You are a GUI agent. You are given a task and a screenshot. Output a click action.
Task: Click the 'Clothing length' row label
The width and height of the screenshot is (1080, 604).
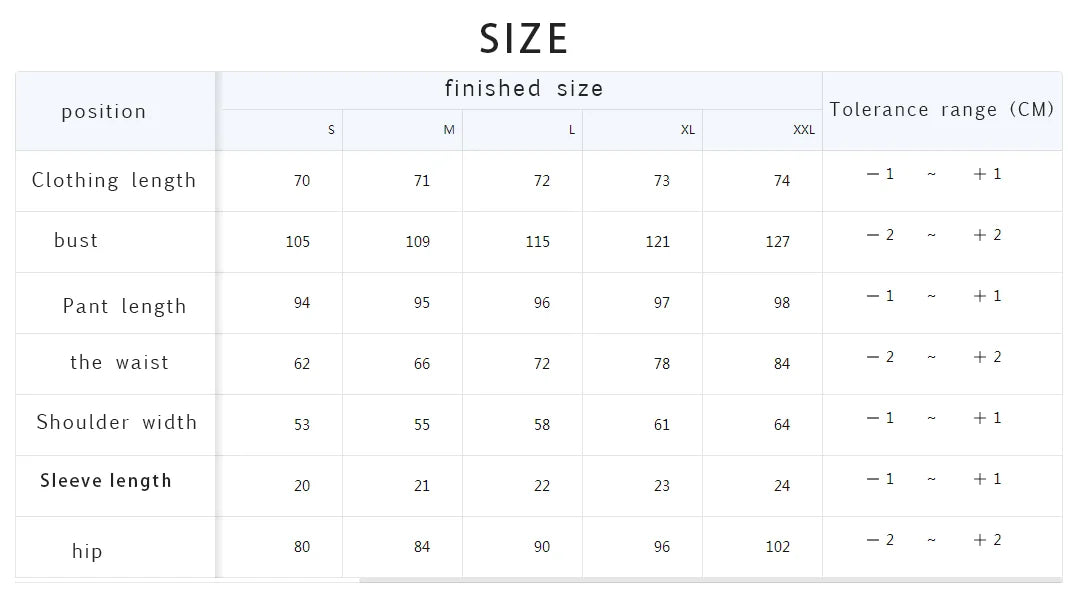[114, 180]
